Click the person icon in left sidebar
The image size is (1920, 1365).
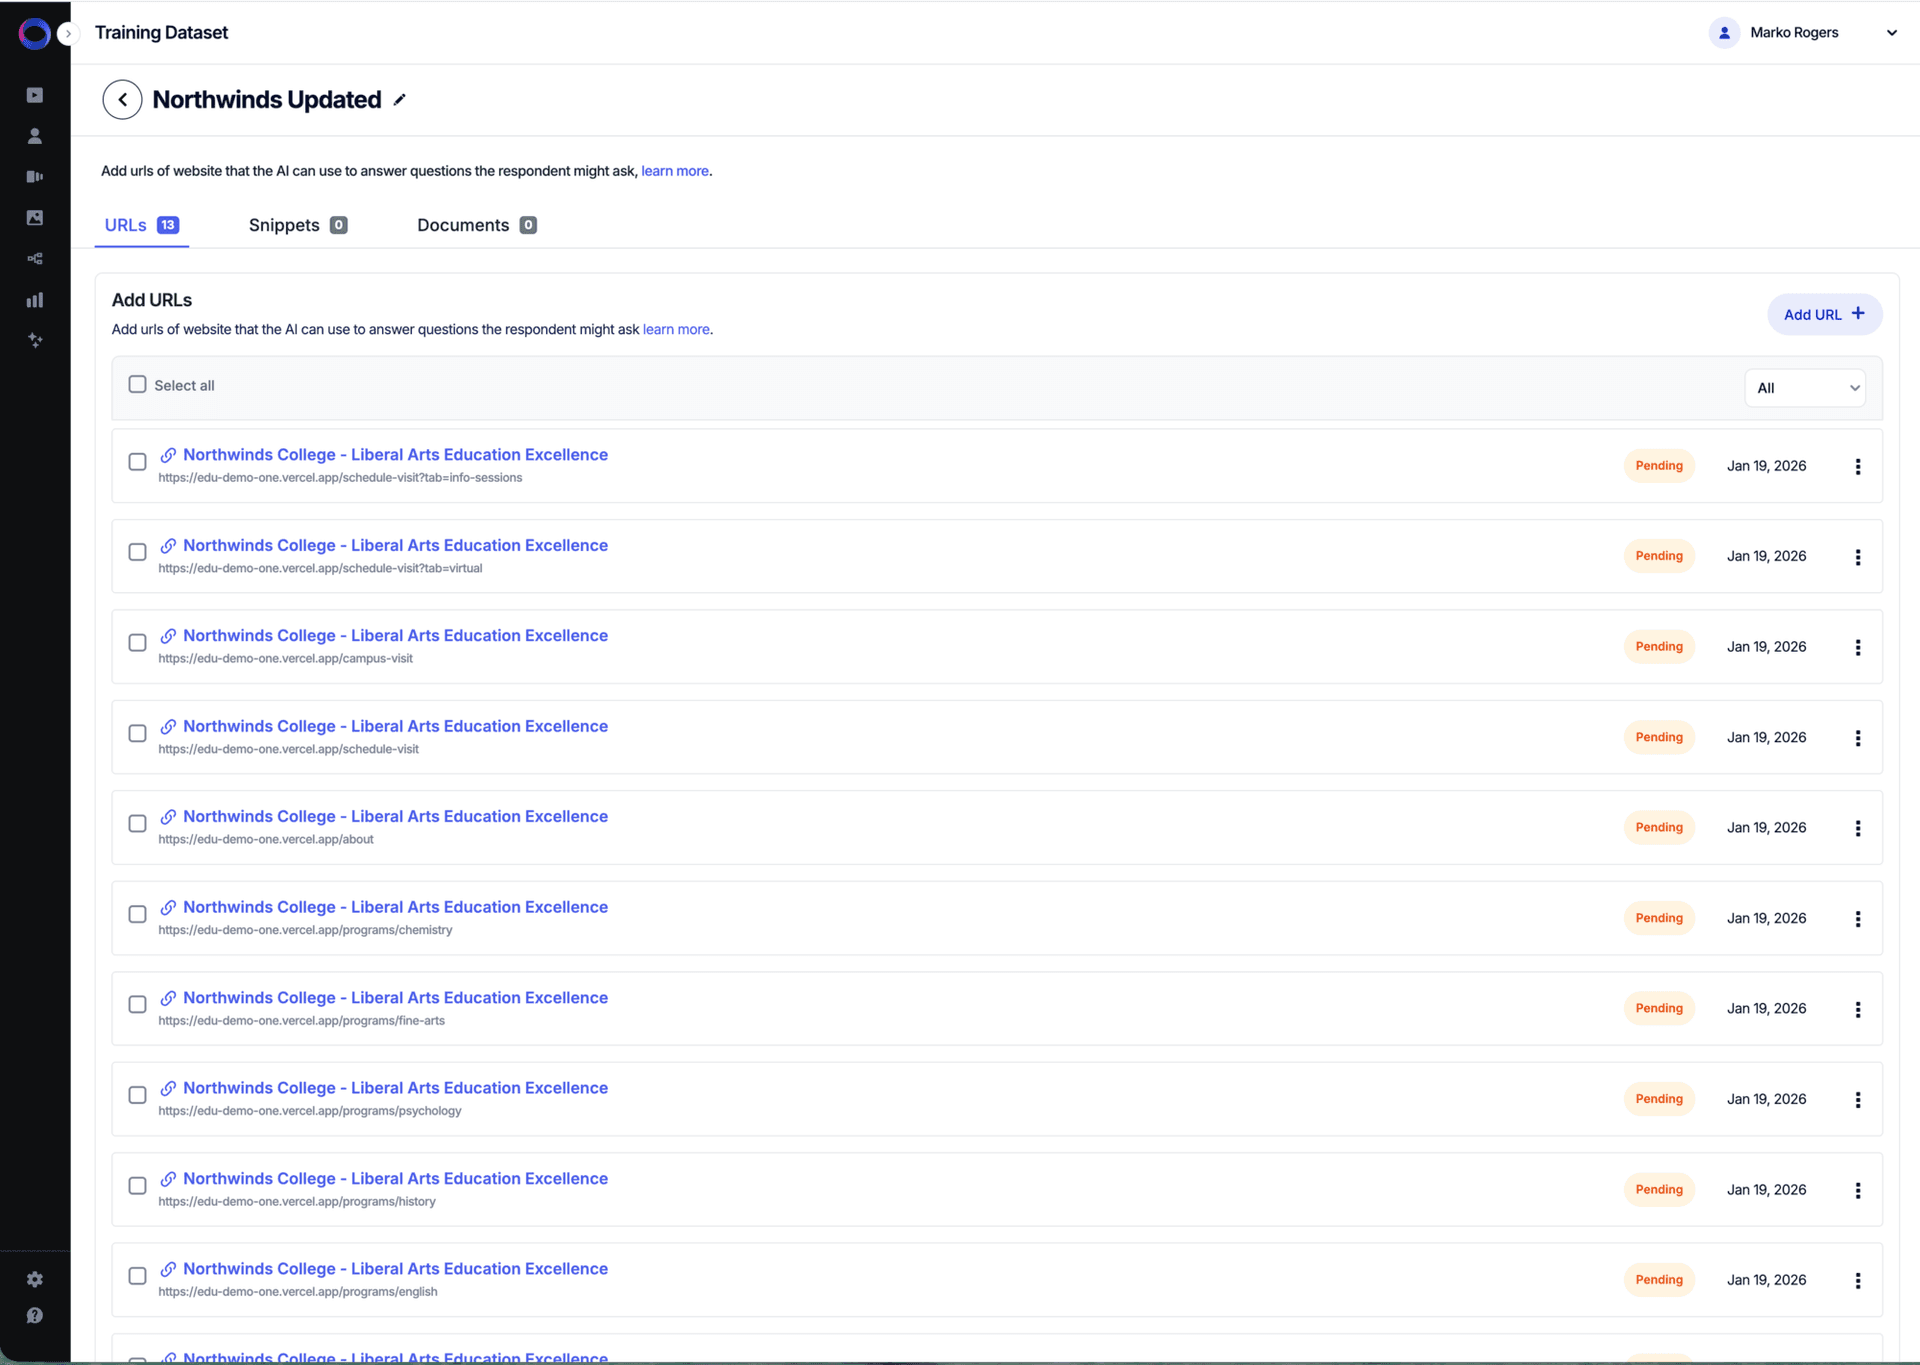coord(35,136)
